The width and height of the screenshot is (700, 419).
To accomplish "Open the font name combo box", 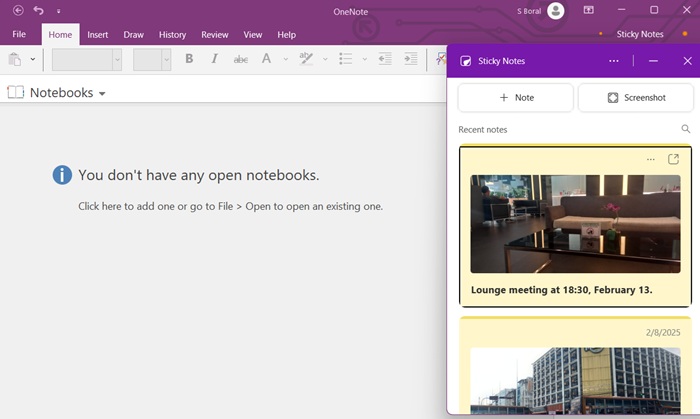I will pyautogui.click(x=87, y=59).
